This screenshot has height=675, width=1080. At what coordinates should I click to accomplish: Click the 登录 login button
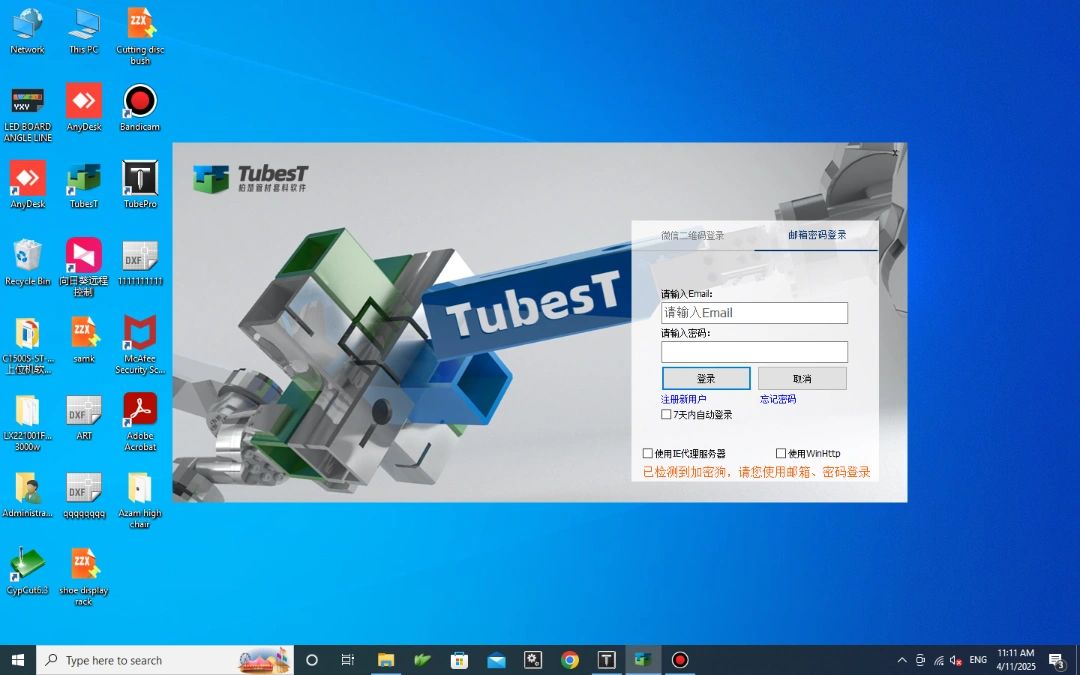click(706, 378)
